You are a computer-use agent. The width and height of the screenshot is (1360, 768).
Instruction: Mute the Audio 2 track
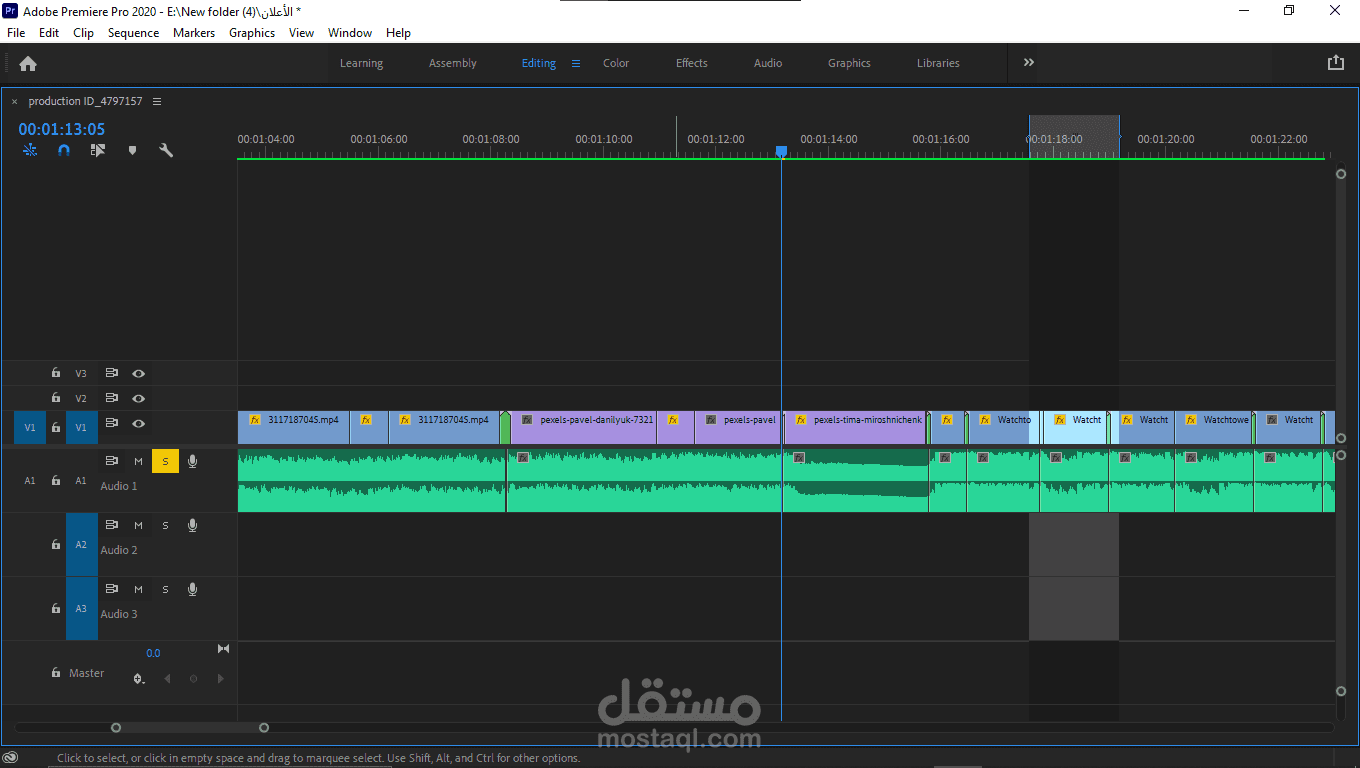138,525
